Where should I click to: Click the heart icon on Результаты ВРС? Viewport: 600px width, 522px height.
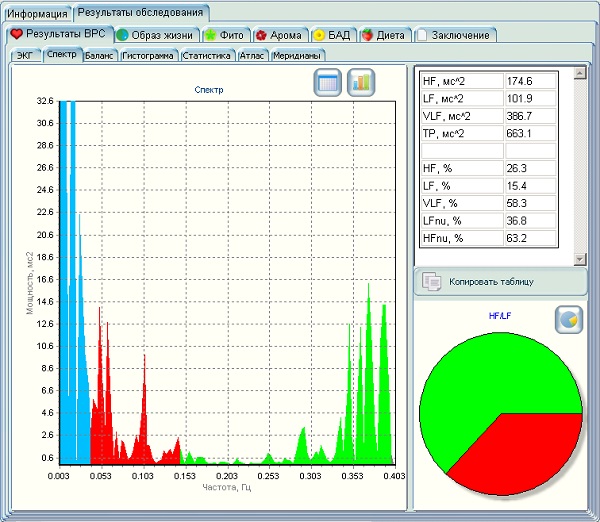click(17, 34)
